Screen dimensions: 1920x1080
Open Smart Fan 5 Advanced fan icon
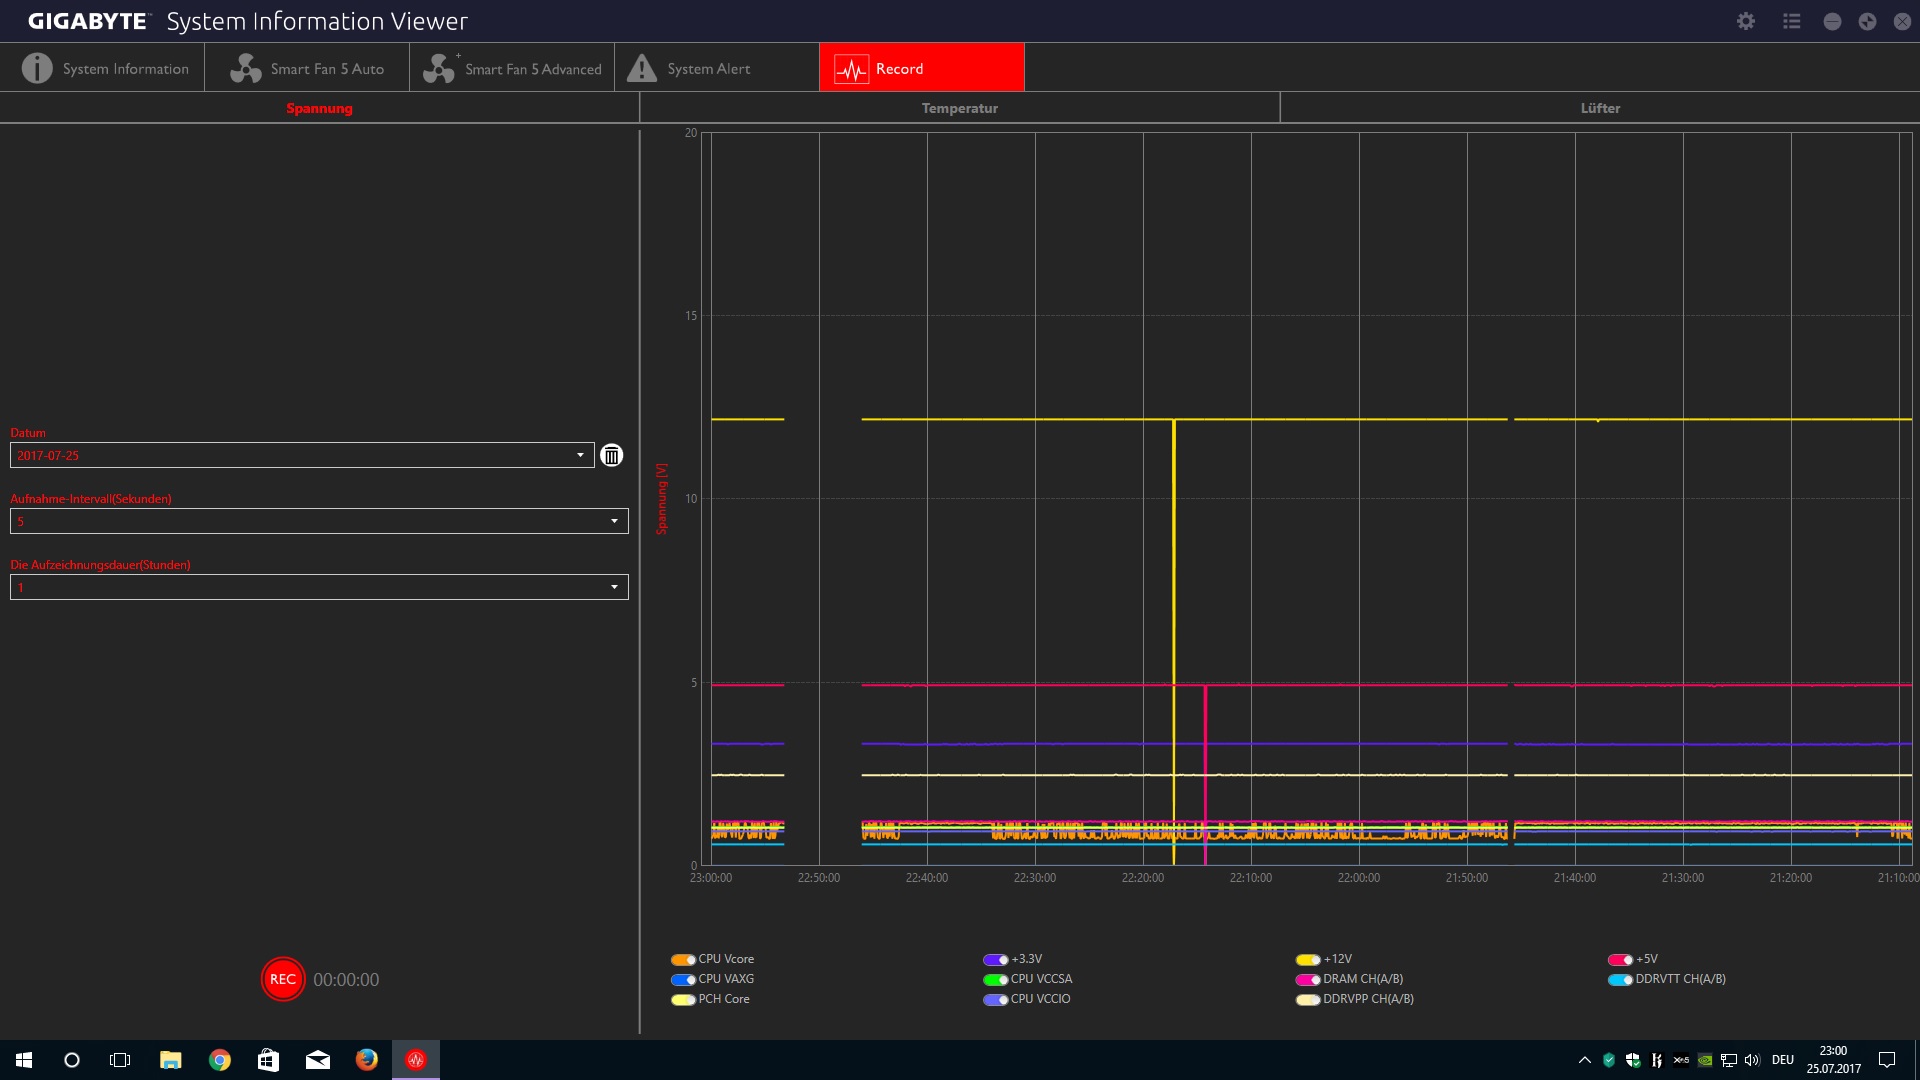click(438, 68)
